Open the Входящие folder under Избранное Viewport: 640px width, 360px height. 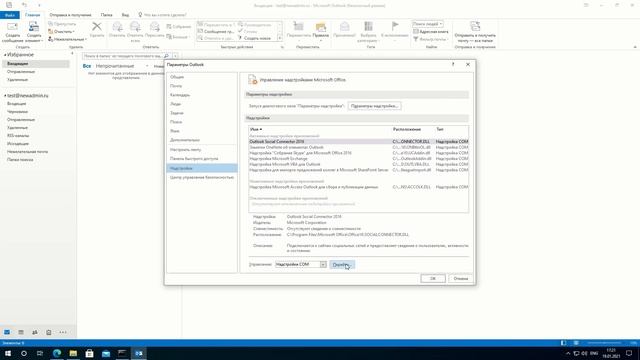point(36,64)
